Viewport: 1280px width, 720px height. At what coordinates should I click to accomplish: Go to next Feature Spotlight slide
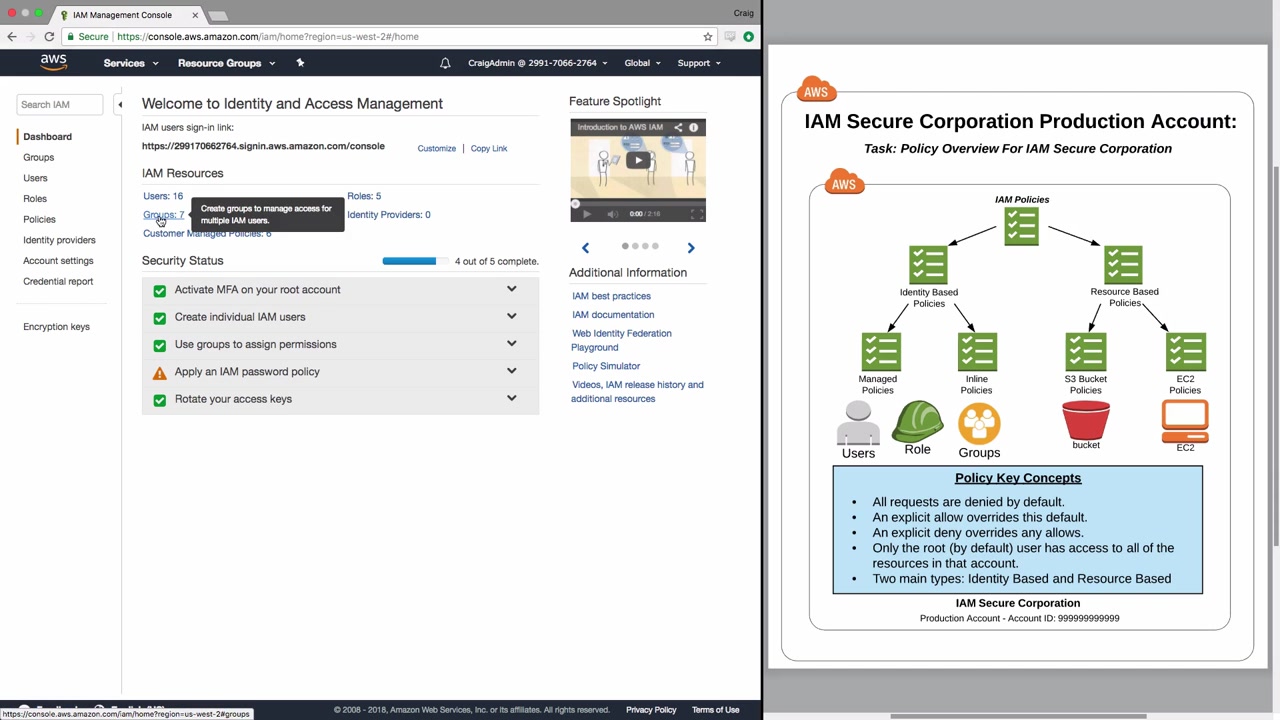pos(690,247)
